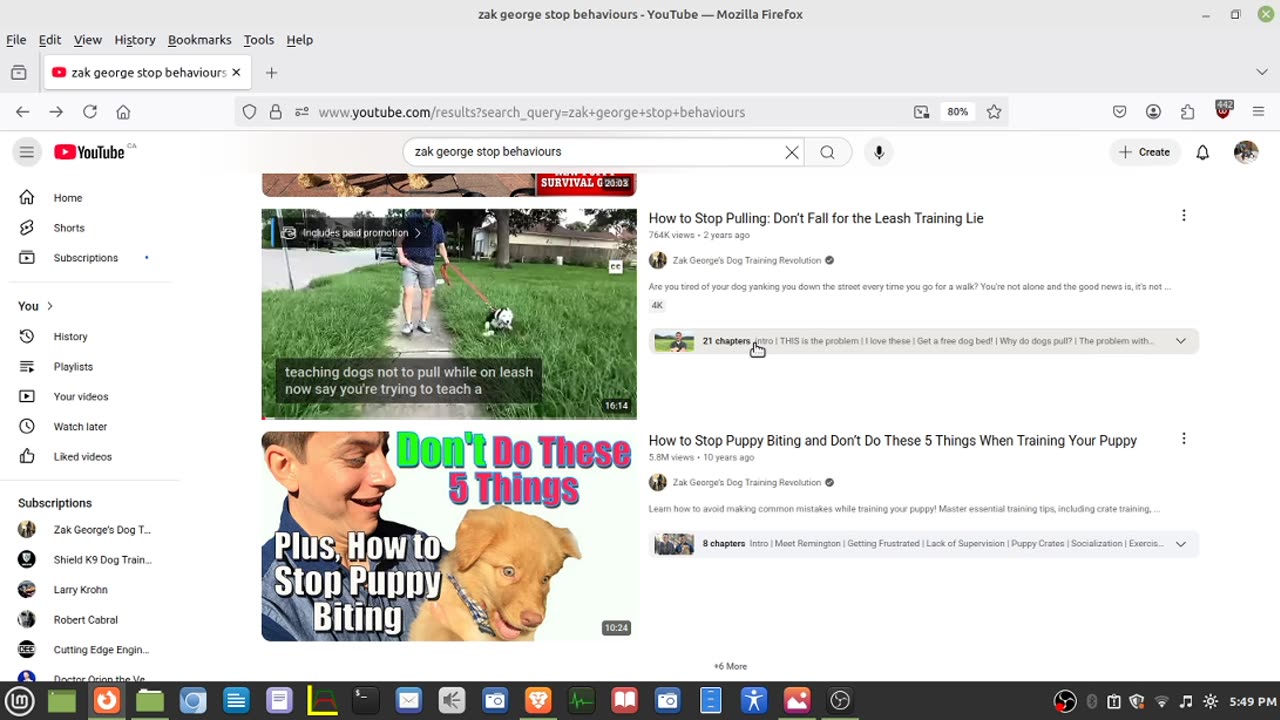
Task: Open the taskbar volume music icon
Action: pyautogui.click(x=1187, y=701)
